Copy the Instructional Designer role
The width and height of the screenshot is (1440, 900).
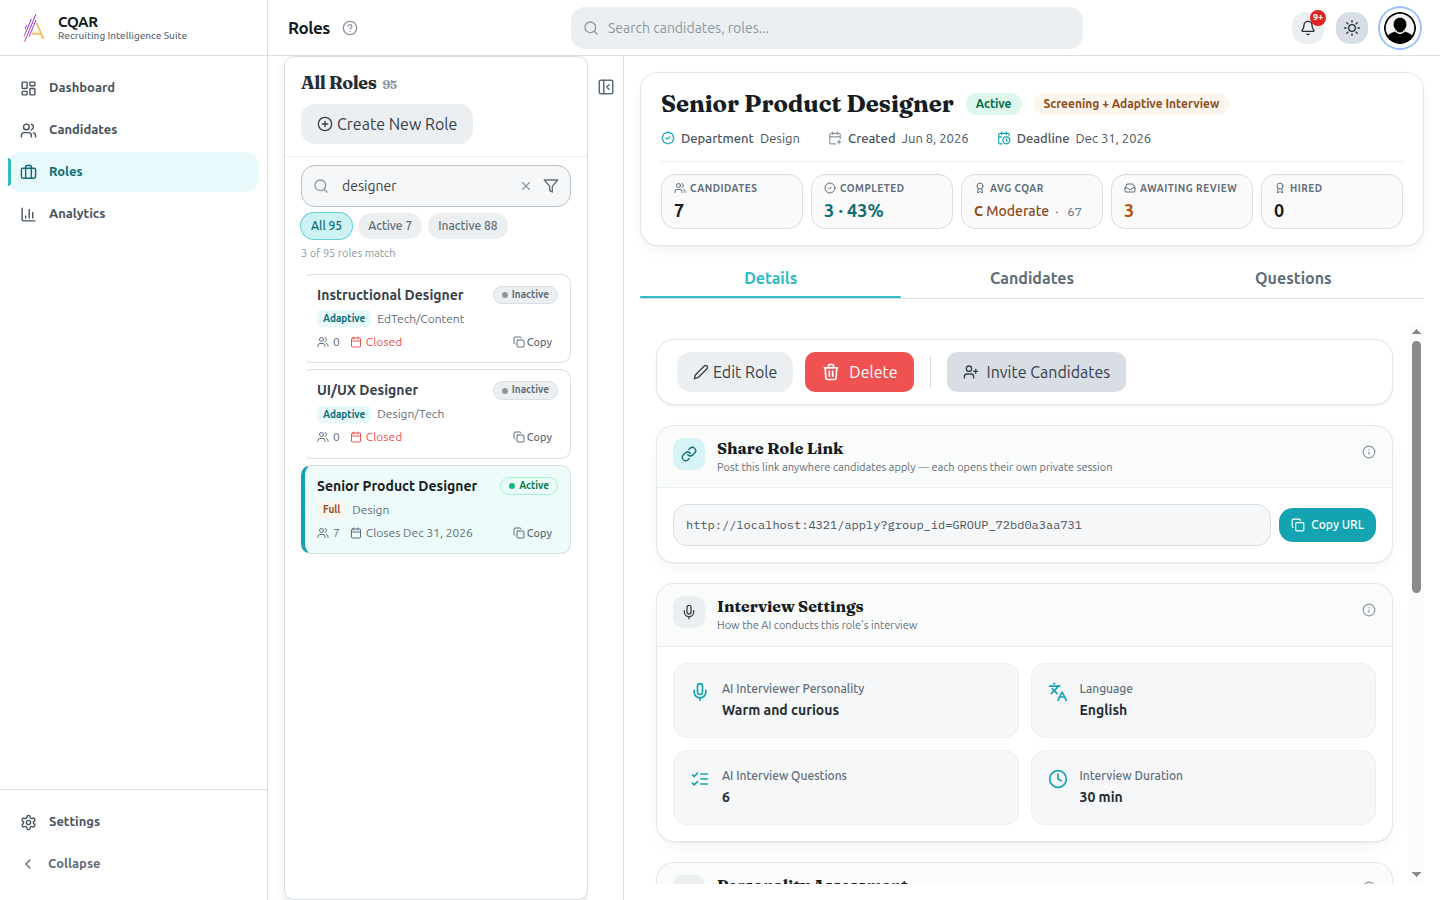point(533,342)
